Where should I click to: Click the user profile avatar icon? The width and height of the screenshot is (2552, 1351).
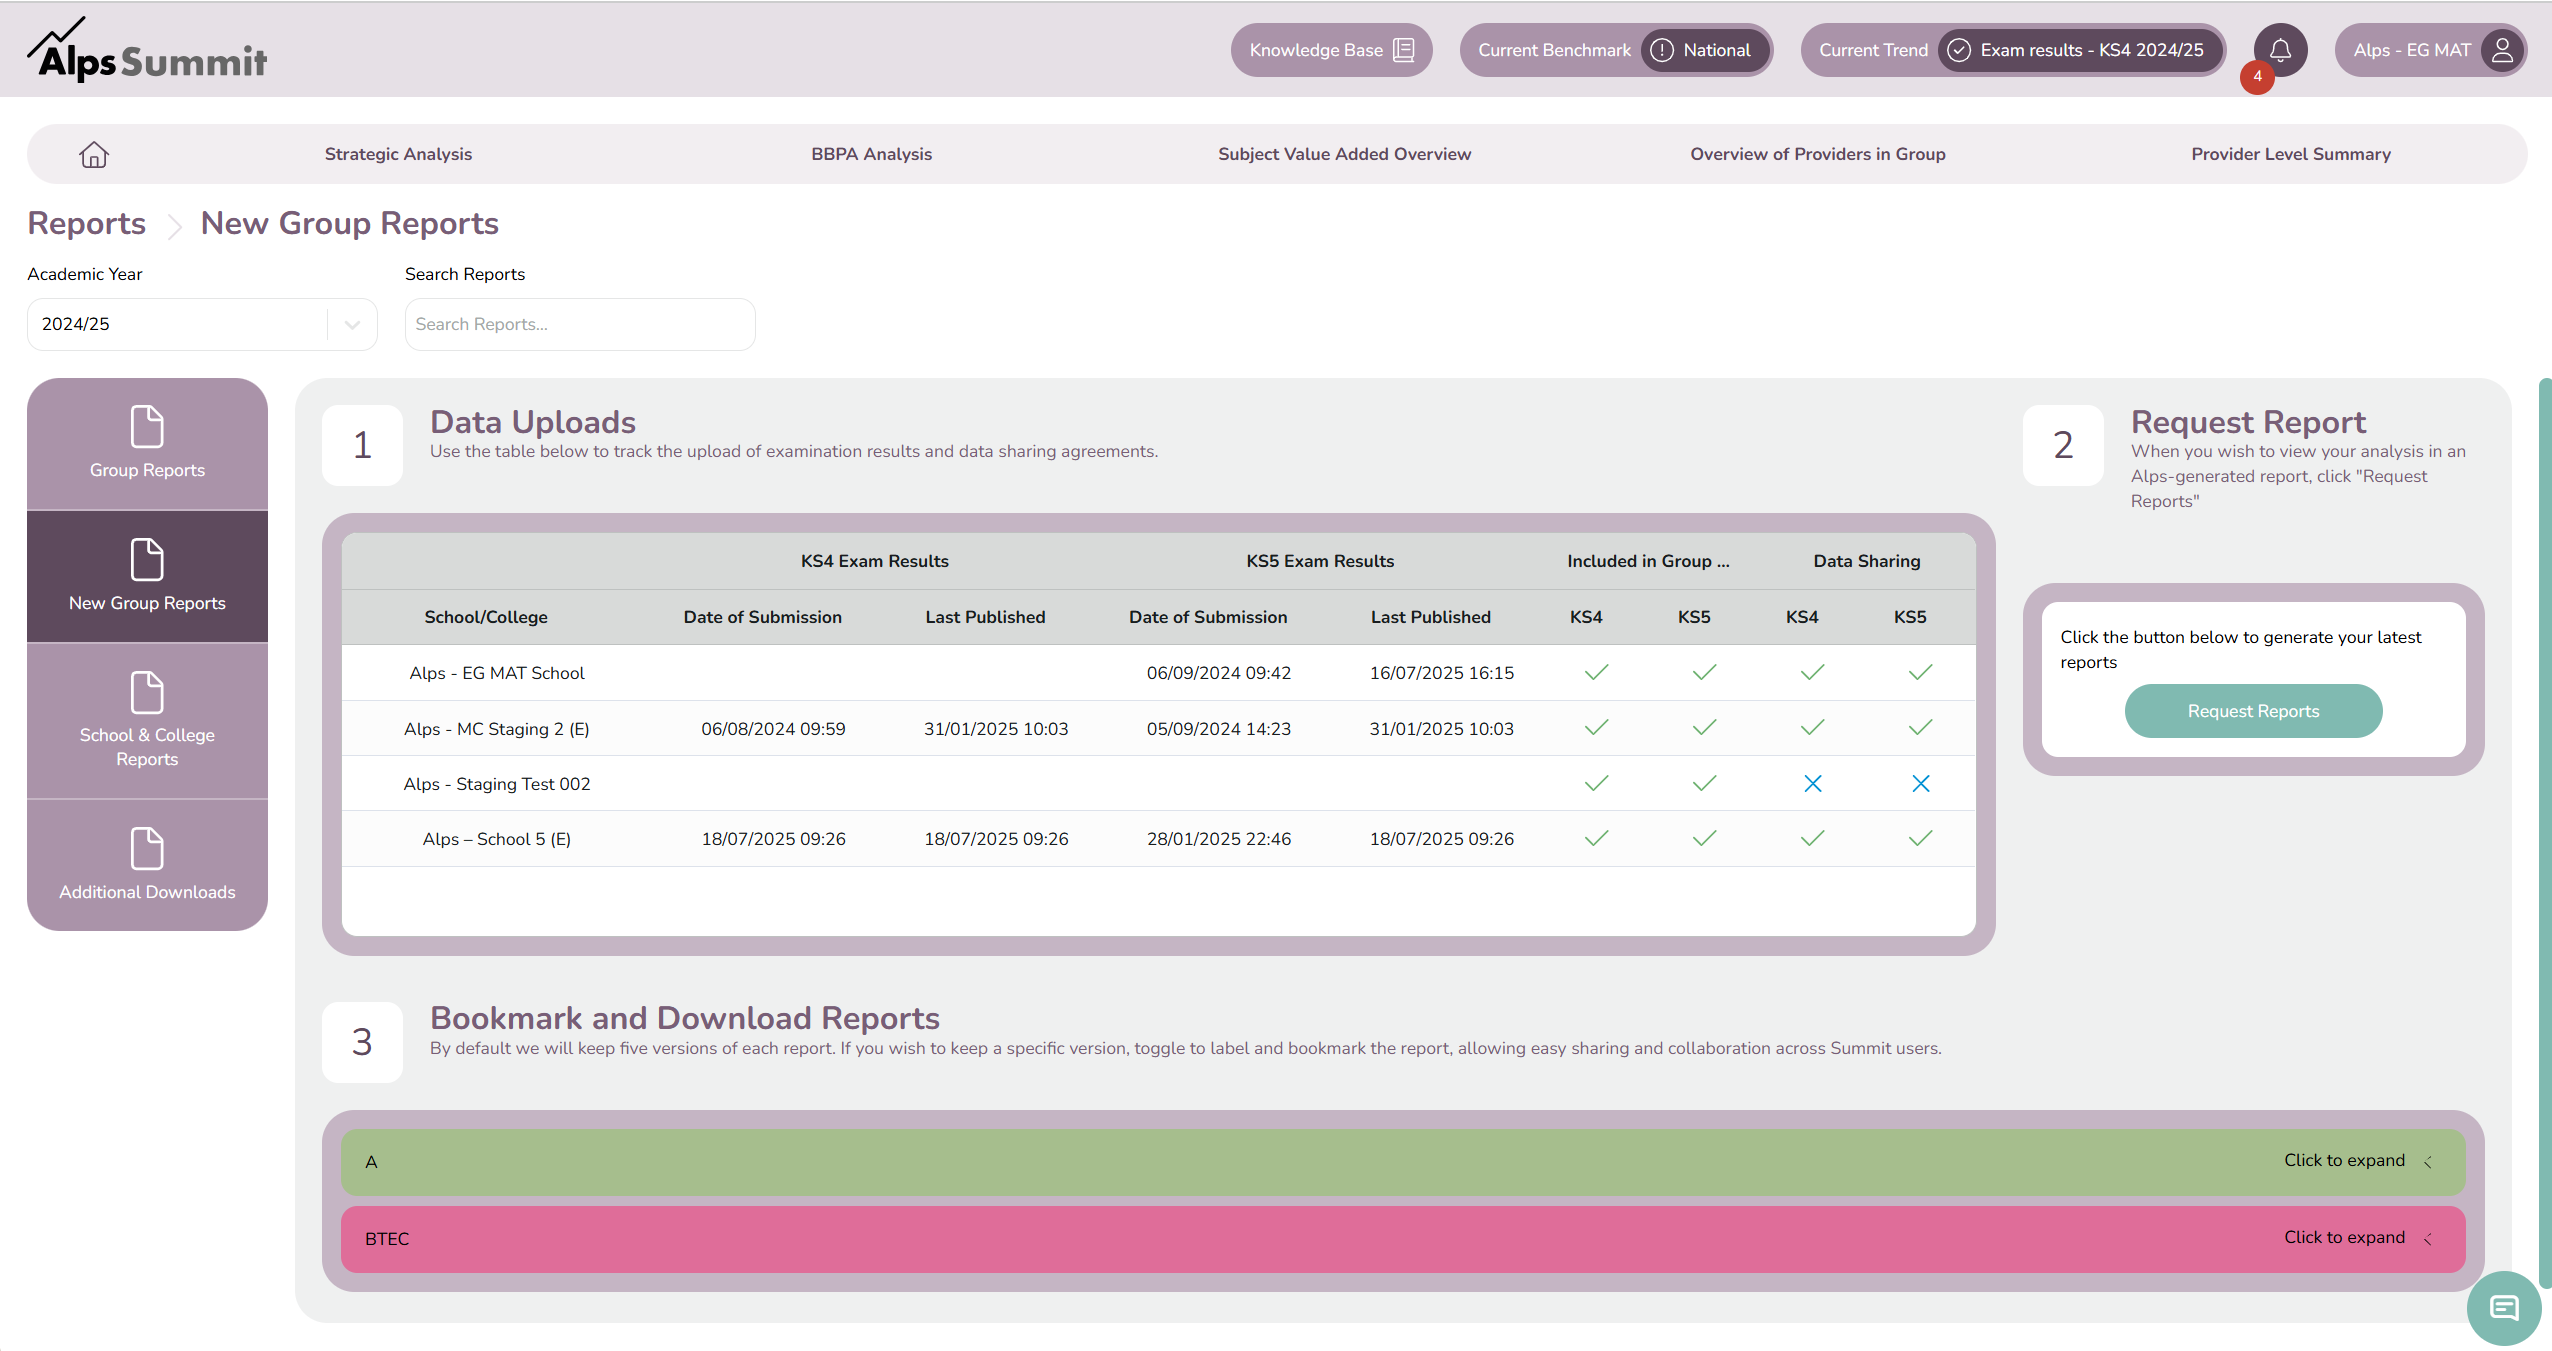pyautogui.click(x=2502, y=50)
